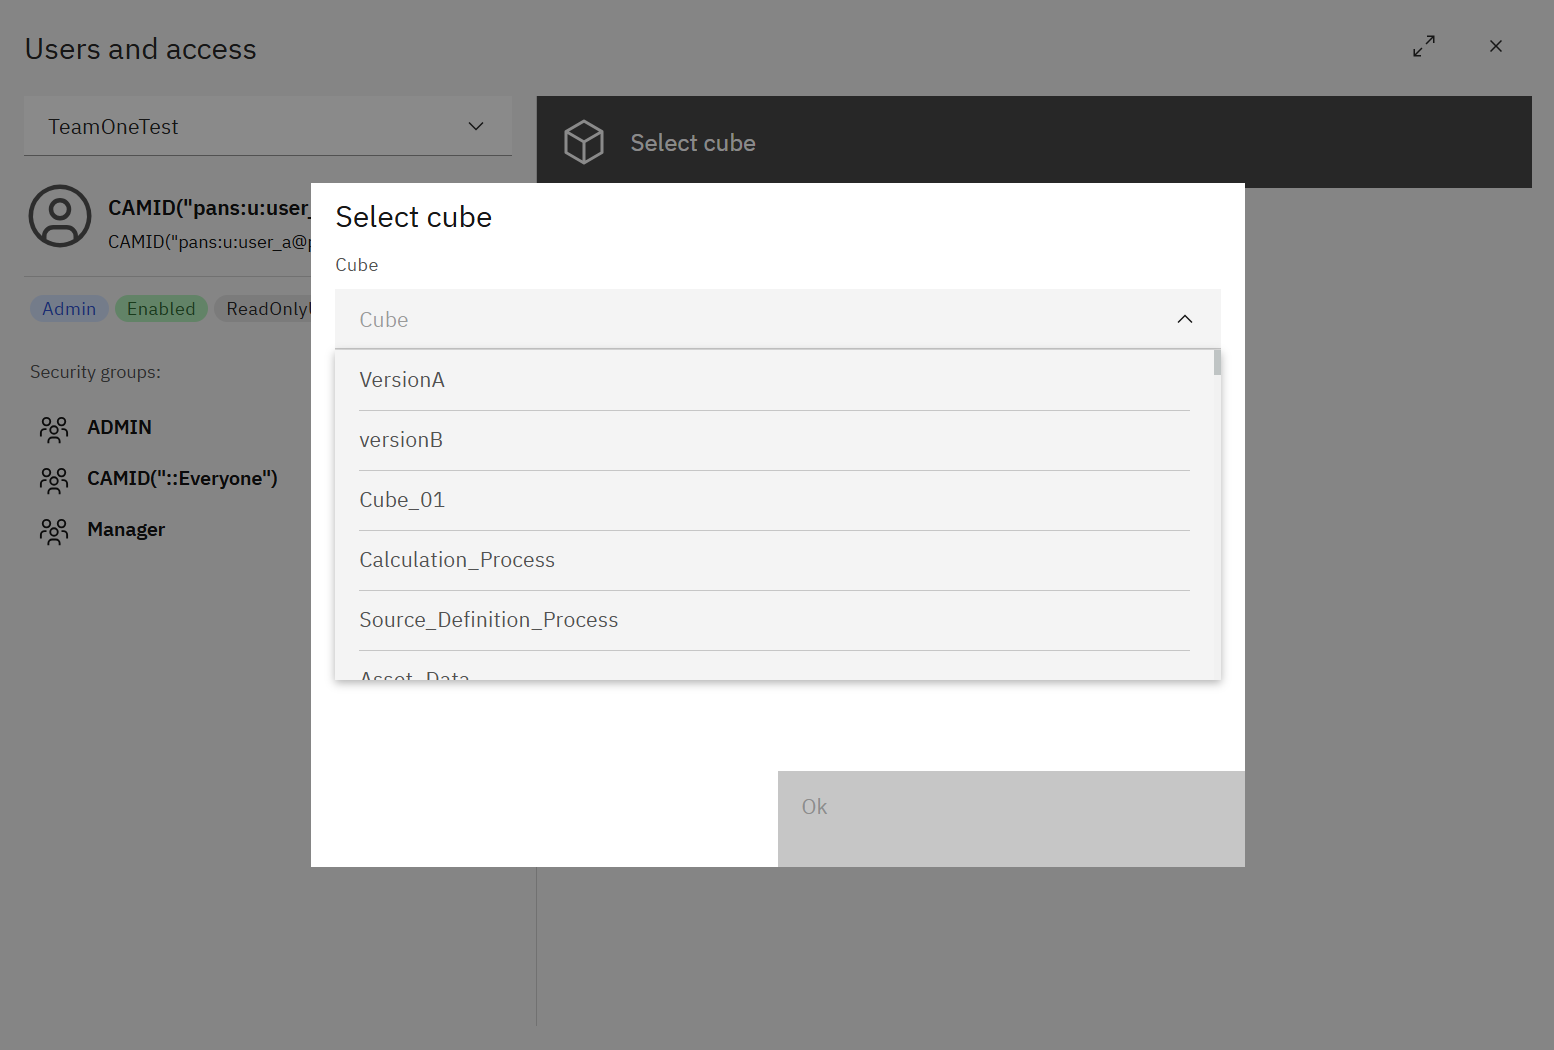Image resolution: width=1554 pixels, height=1050 pixels.
Task: Close the Users and access panel
Action: (1495, 46)
